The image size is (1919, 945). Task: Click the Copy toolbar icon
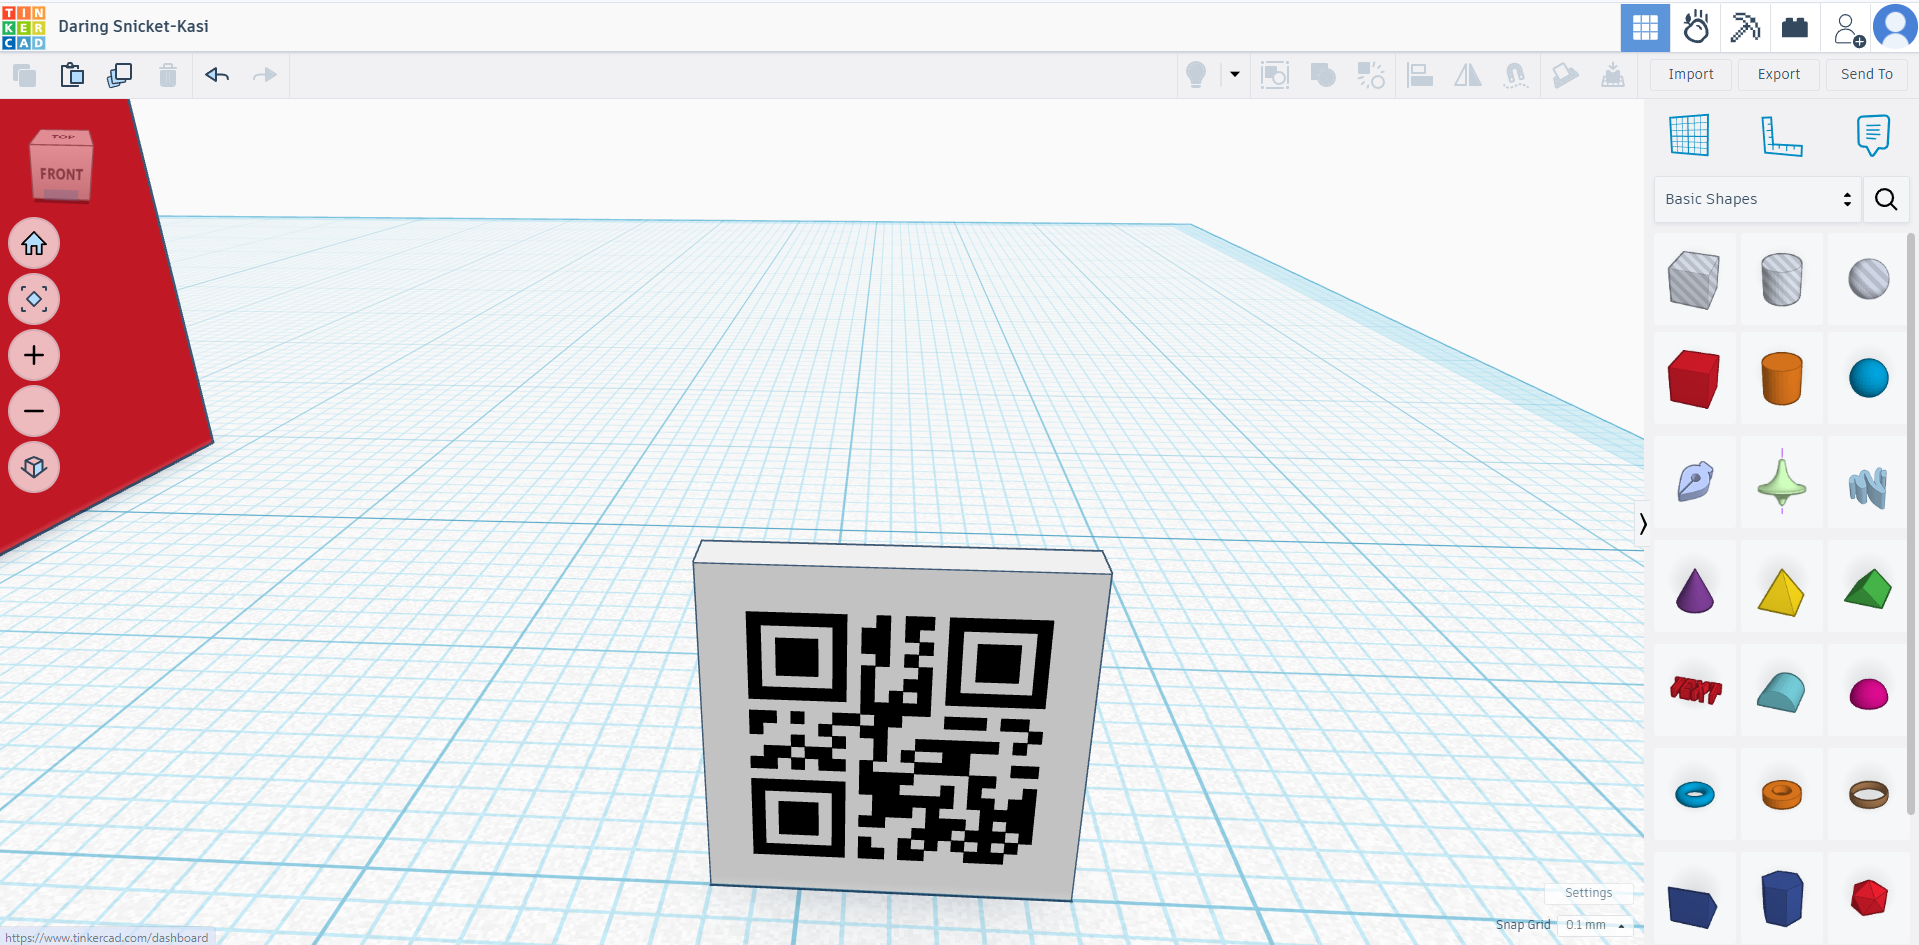(24, 75)
